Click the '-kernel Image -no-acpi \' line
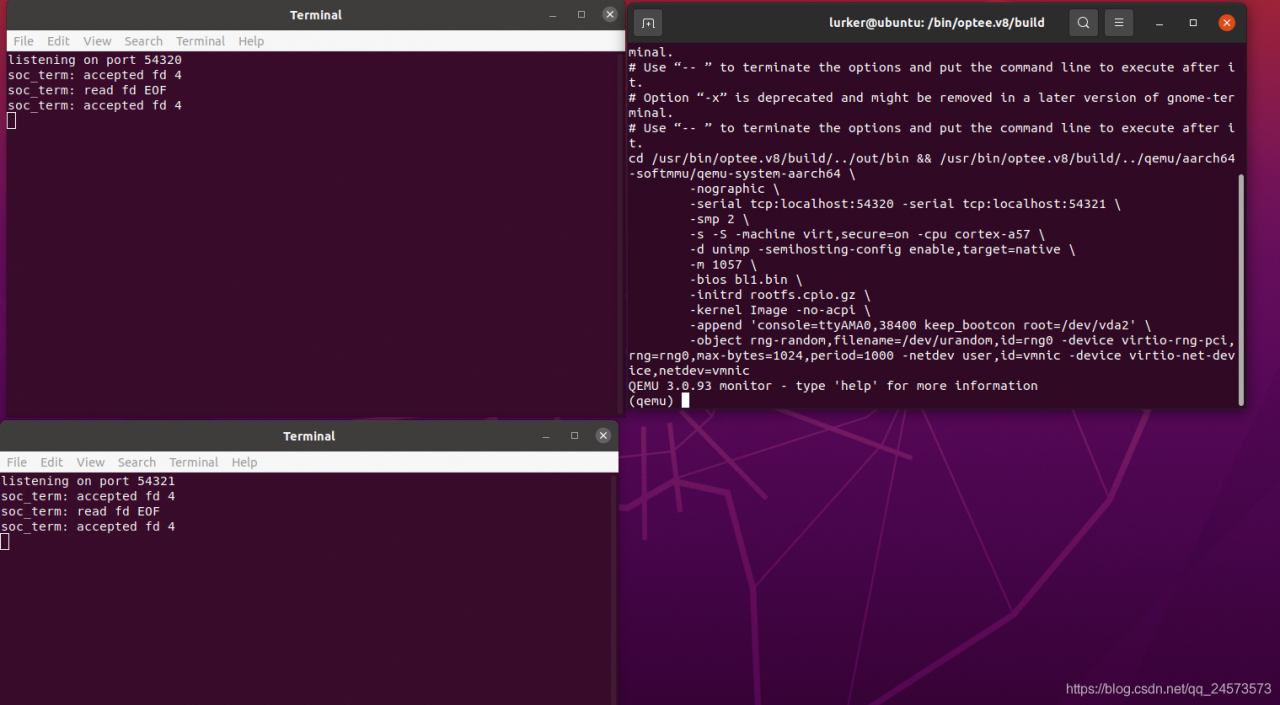 pos(780,310)
